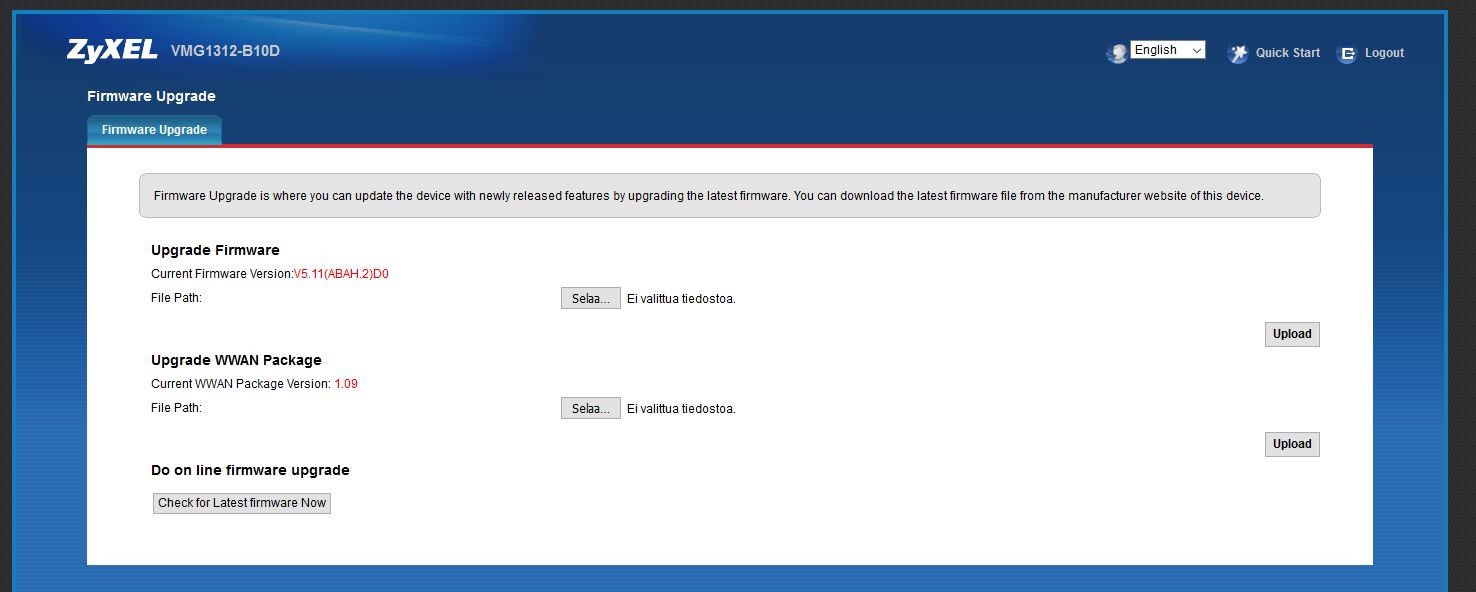The height and width of the screenshot is (592, 1476).
Task: Click the VMG1312-B10D model name
Action: click(x=225, y=51)
